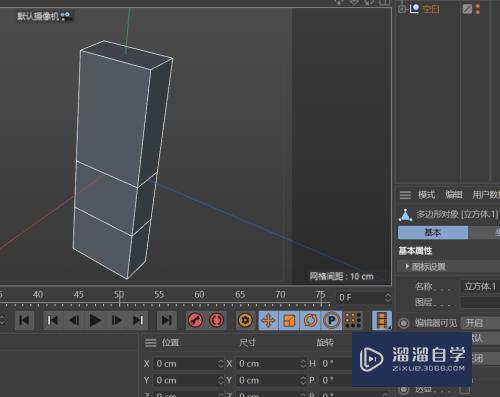This screenshot has height=397, width=500.
Task: Click the polygon object triangle icon
Action: tap(405, 215)
